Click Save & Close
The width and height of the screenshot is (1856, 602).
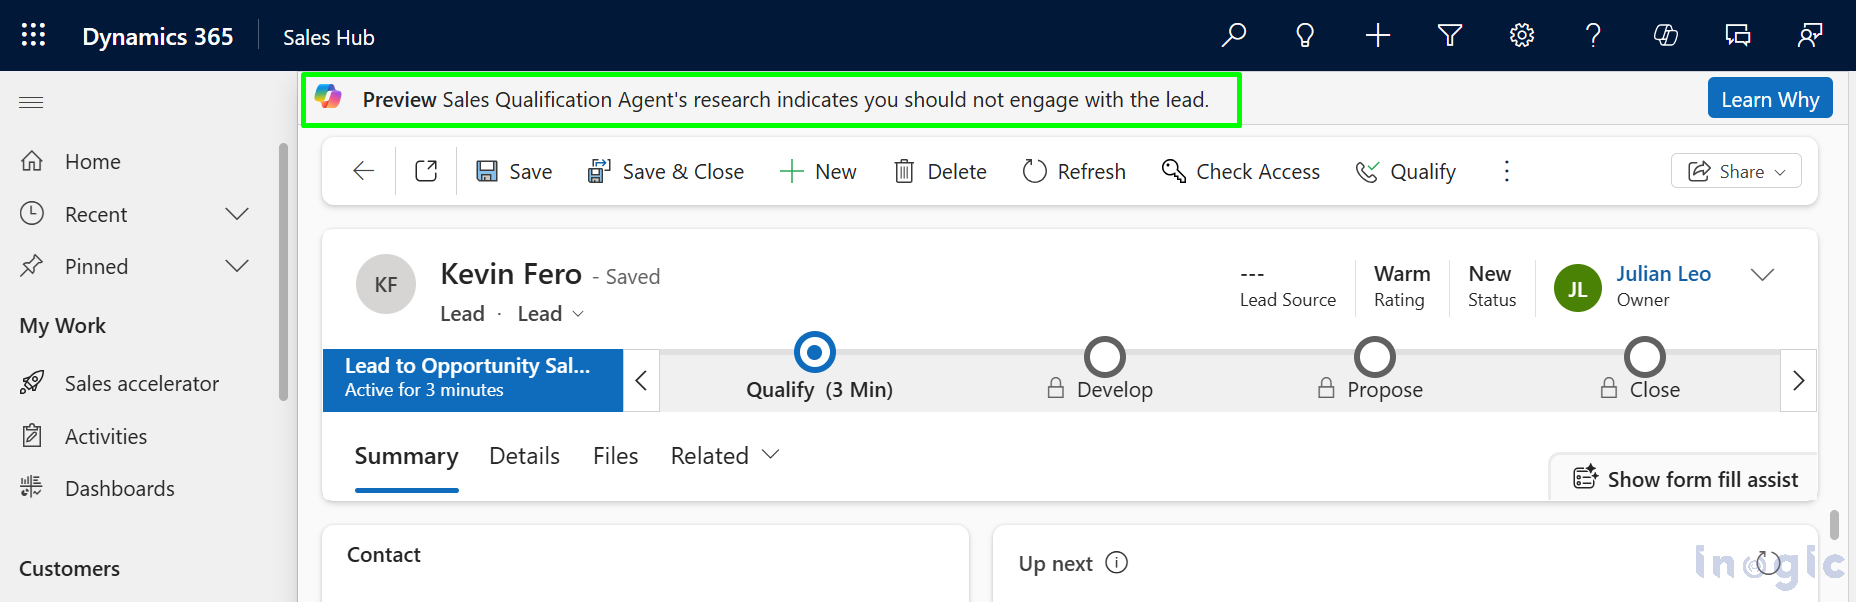pyautogui.click(x=666, y=171)
